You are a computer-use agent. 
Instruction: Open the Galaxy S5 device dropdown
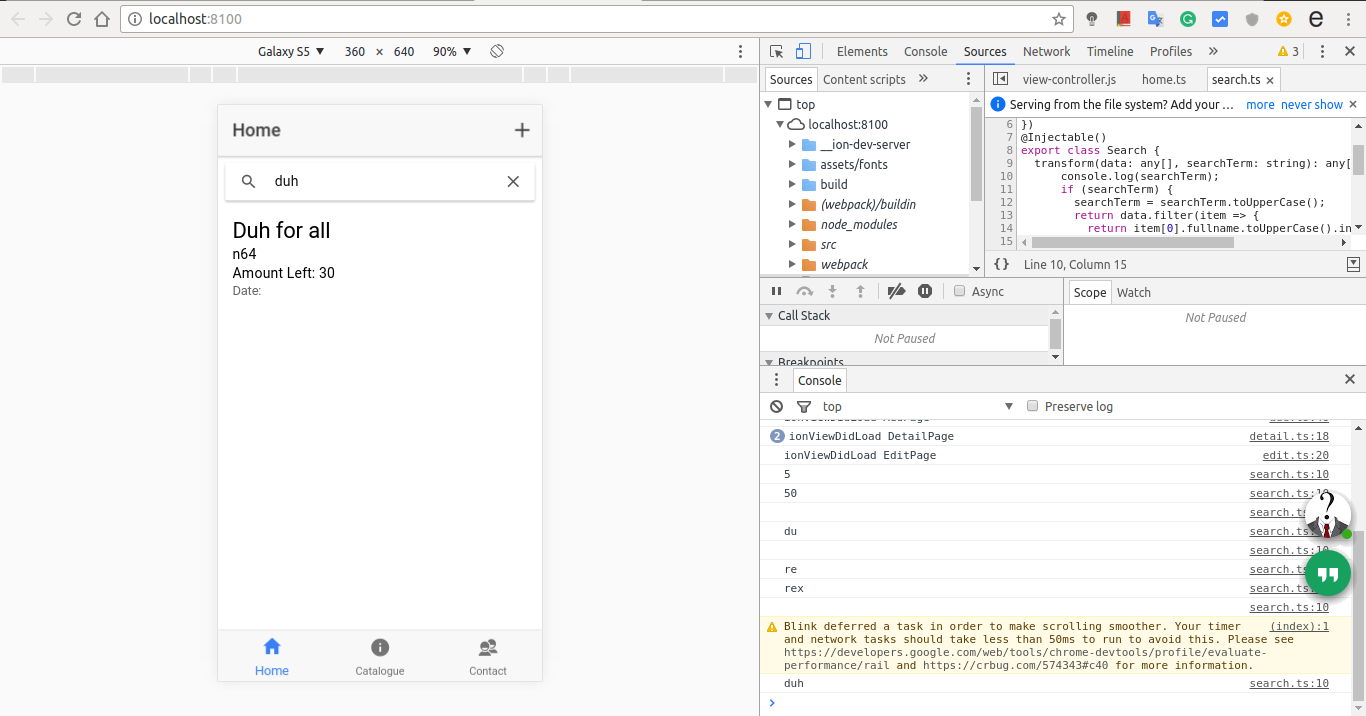[291, 51]
